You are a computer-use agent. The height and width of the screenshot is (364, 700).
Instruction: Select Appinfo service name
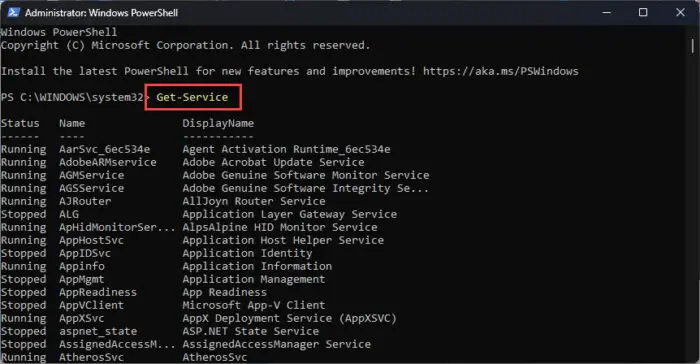[x=82, y=266]
